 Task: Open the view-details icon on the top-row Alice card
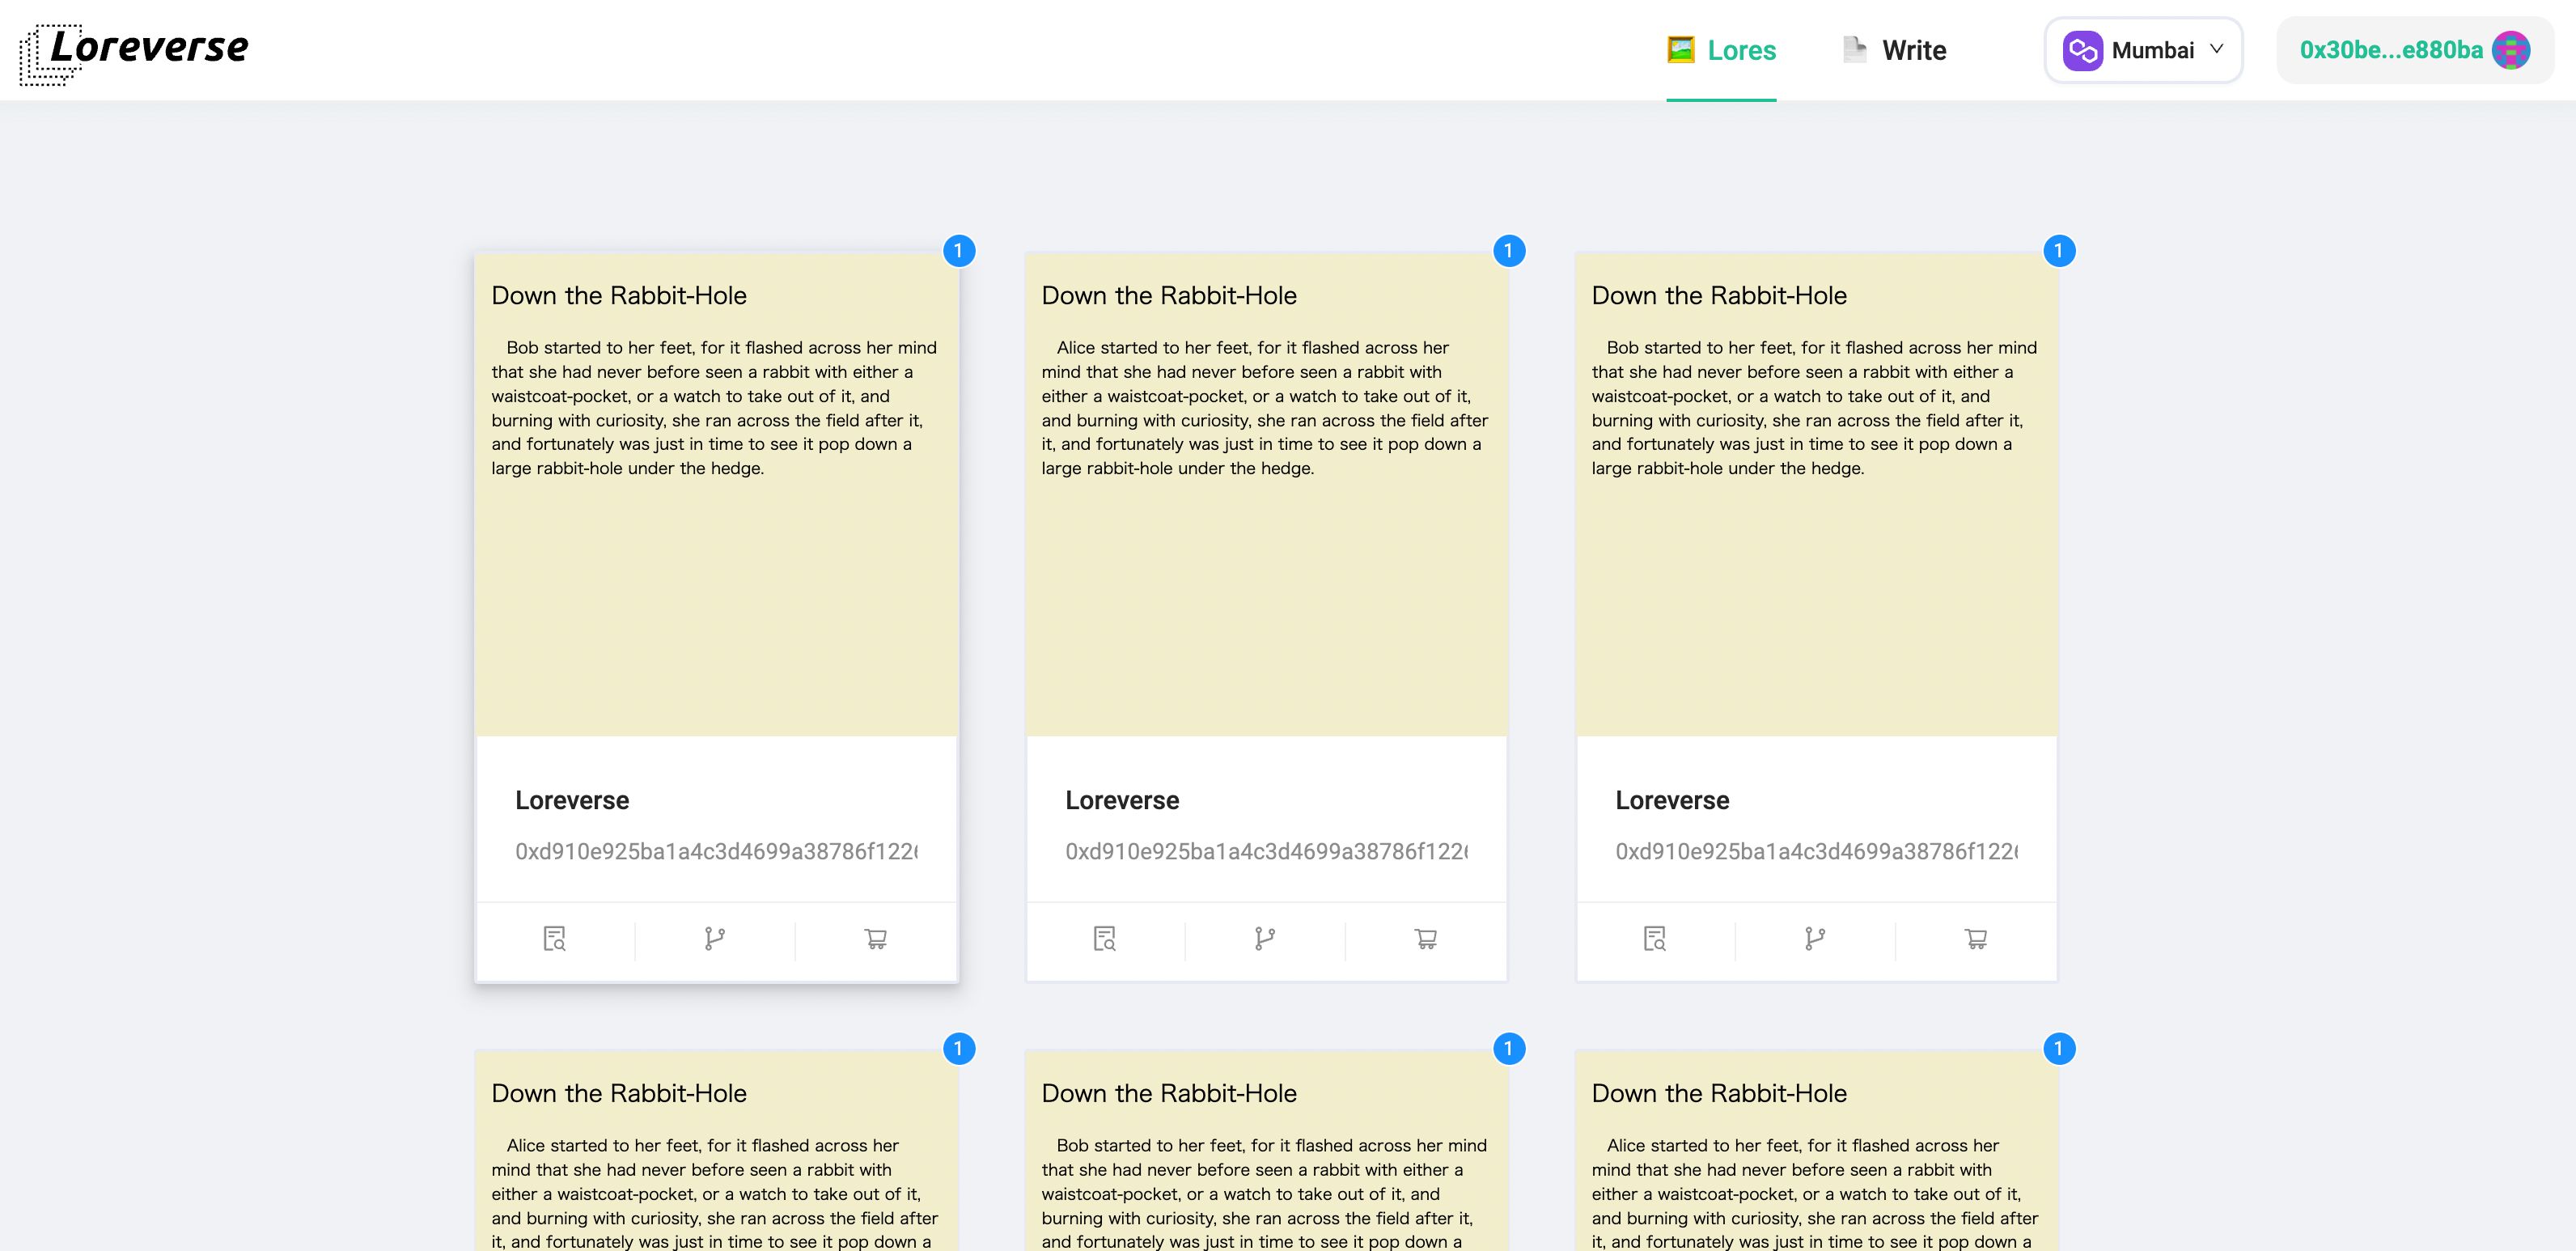click(x=1104, y=939)
